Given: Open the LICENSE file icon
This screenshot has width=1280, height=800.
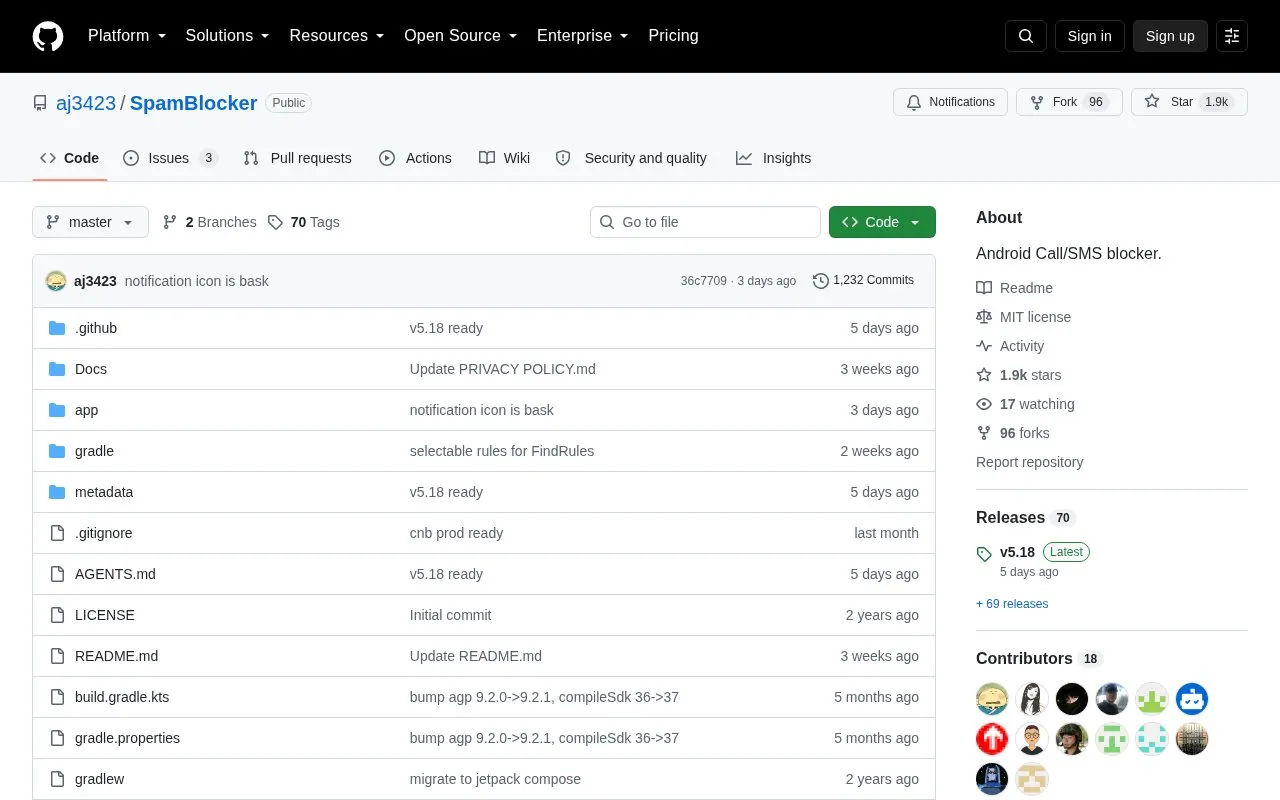Looking at the screenshot, I should click(57, 615).
